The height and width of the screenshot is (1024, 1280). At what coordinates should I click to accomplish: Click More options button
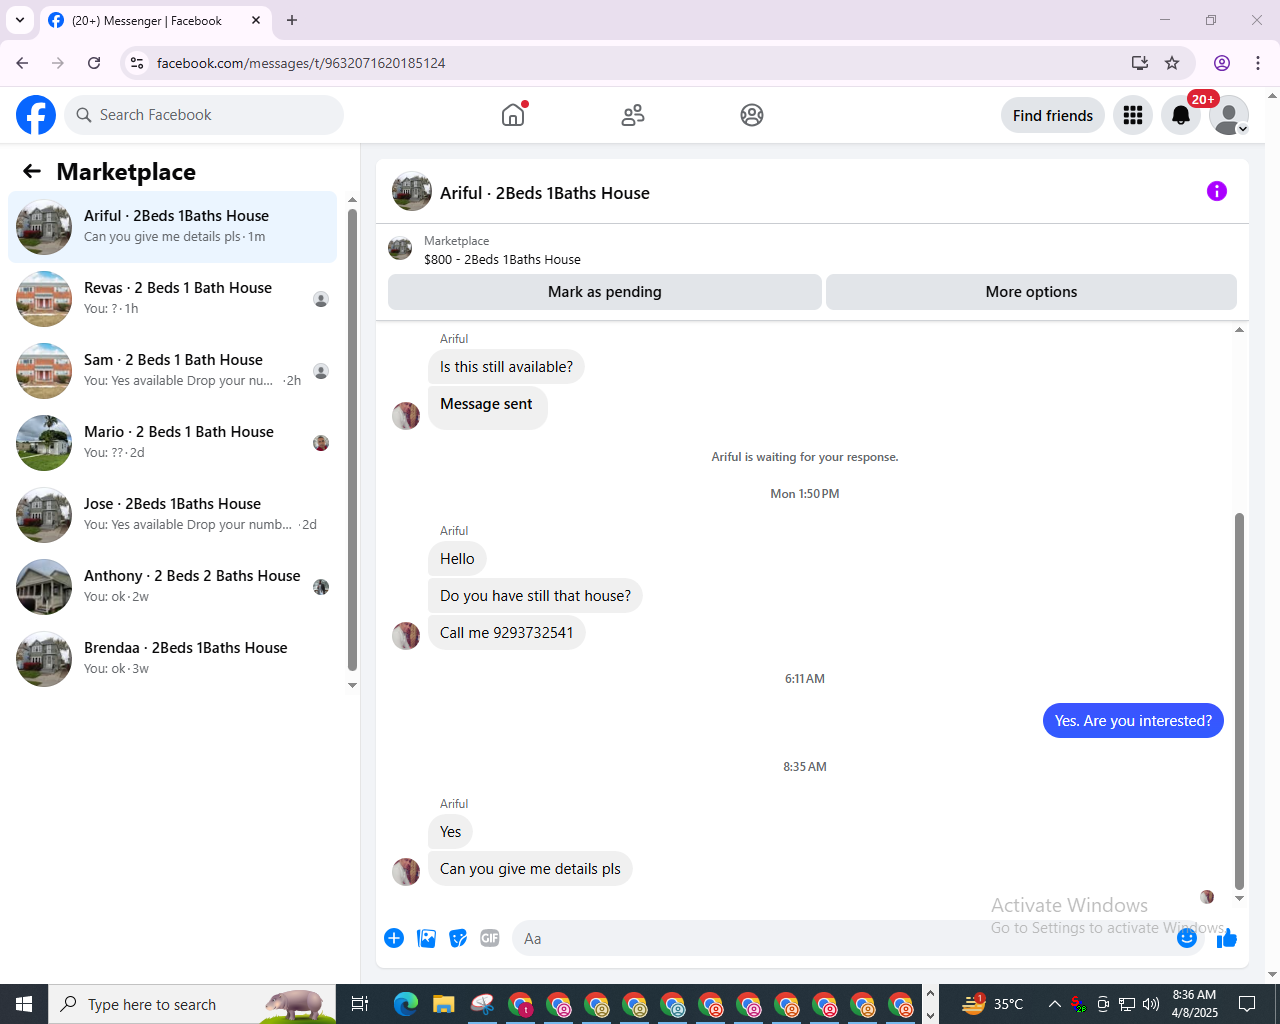point(1031,292)
